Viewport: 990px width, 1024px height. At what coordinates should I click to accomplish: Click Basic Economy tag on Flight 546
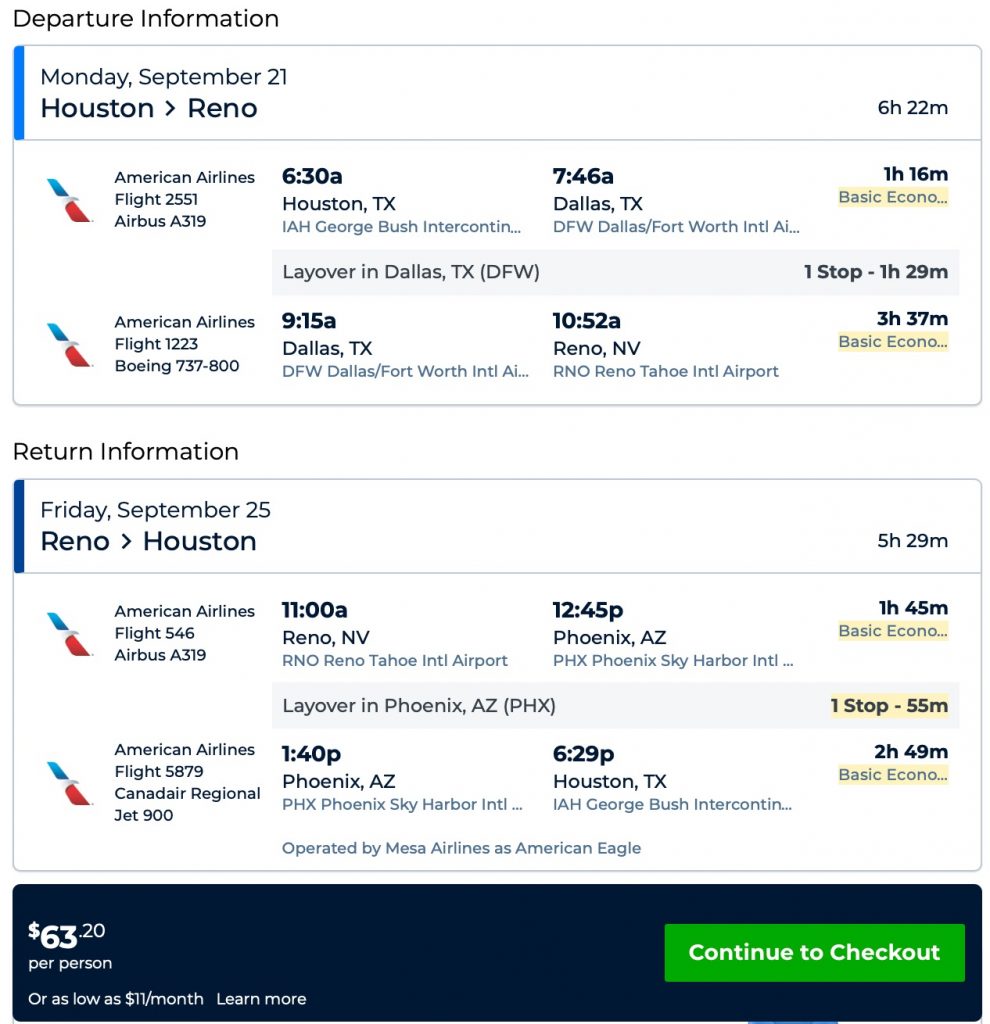pos(892,631)
